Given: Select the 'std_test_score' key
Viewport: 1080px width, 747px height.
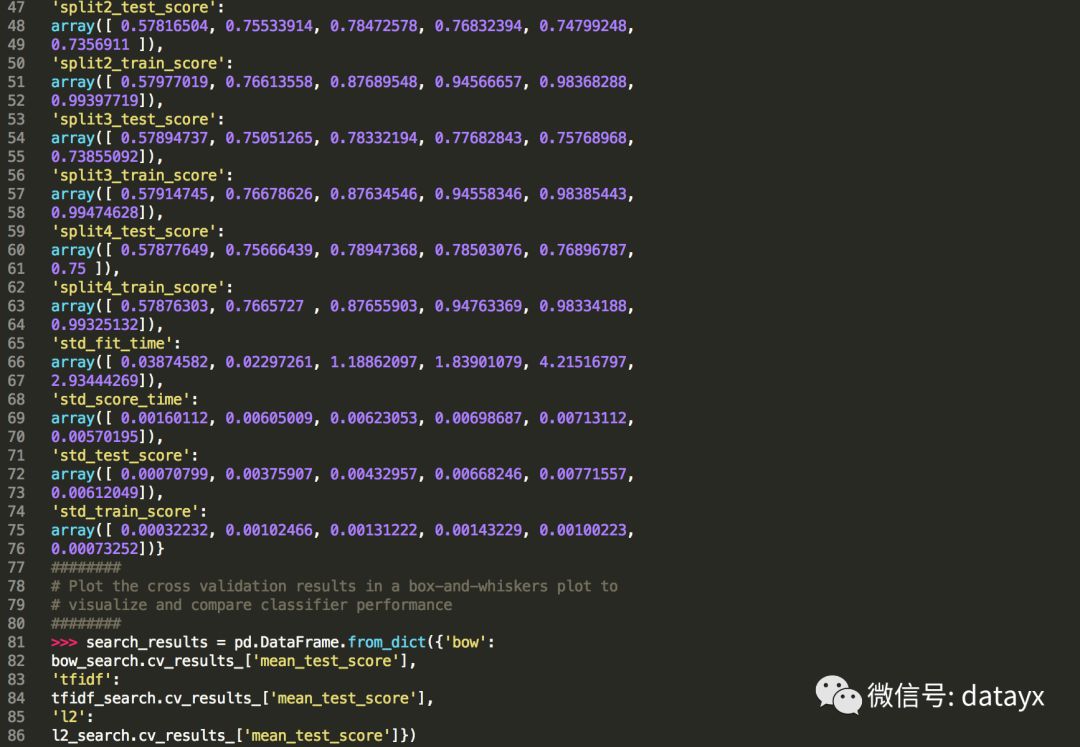Looking at the screenshot, I should (x=121, y=455).
